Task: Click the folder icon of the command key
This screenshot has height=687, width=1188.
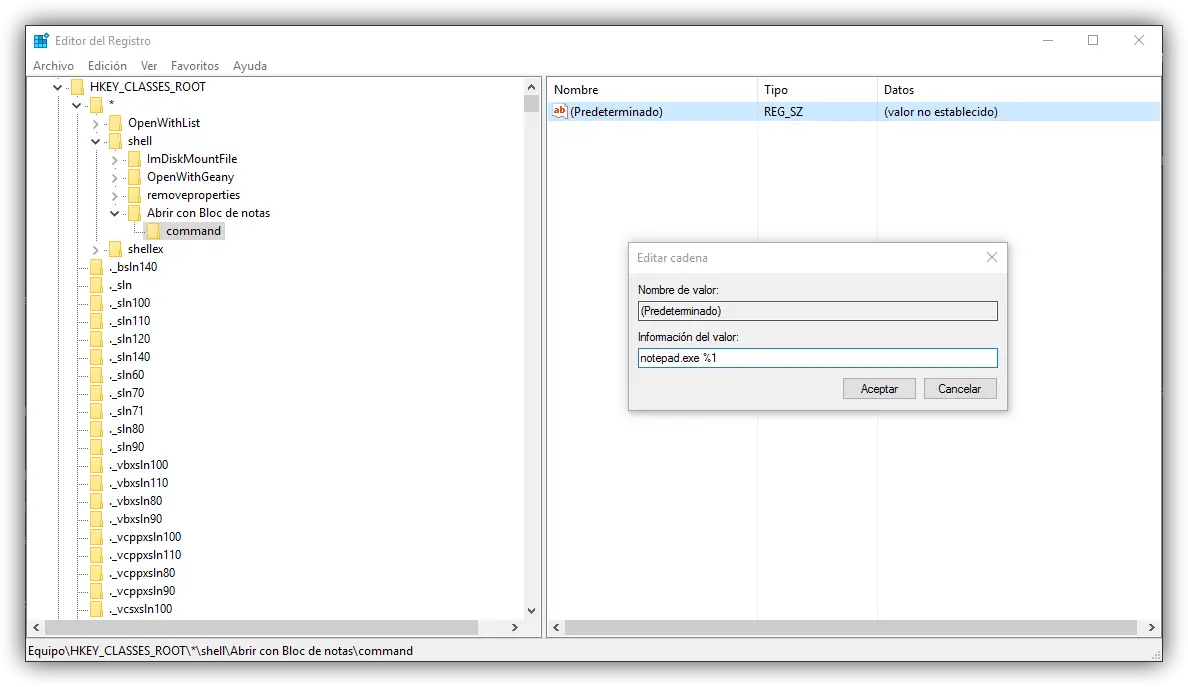Action: (153, 231)
